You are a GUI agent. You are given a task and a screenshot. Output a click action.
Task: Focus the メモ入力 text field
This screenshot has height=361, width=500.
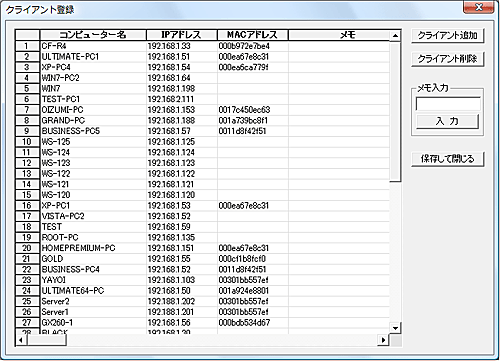tap(448, 104)
